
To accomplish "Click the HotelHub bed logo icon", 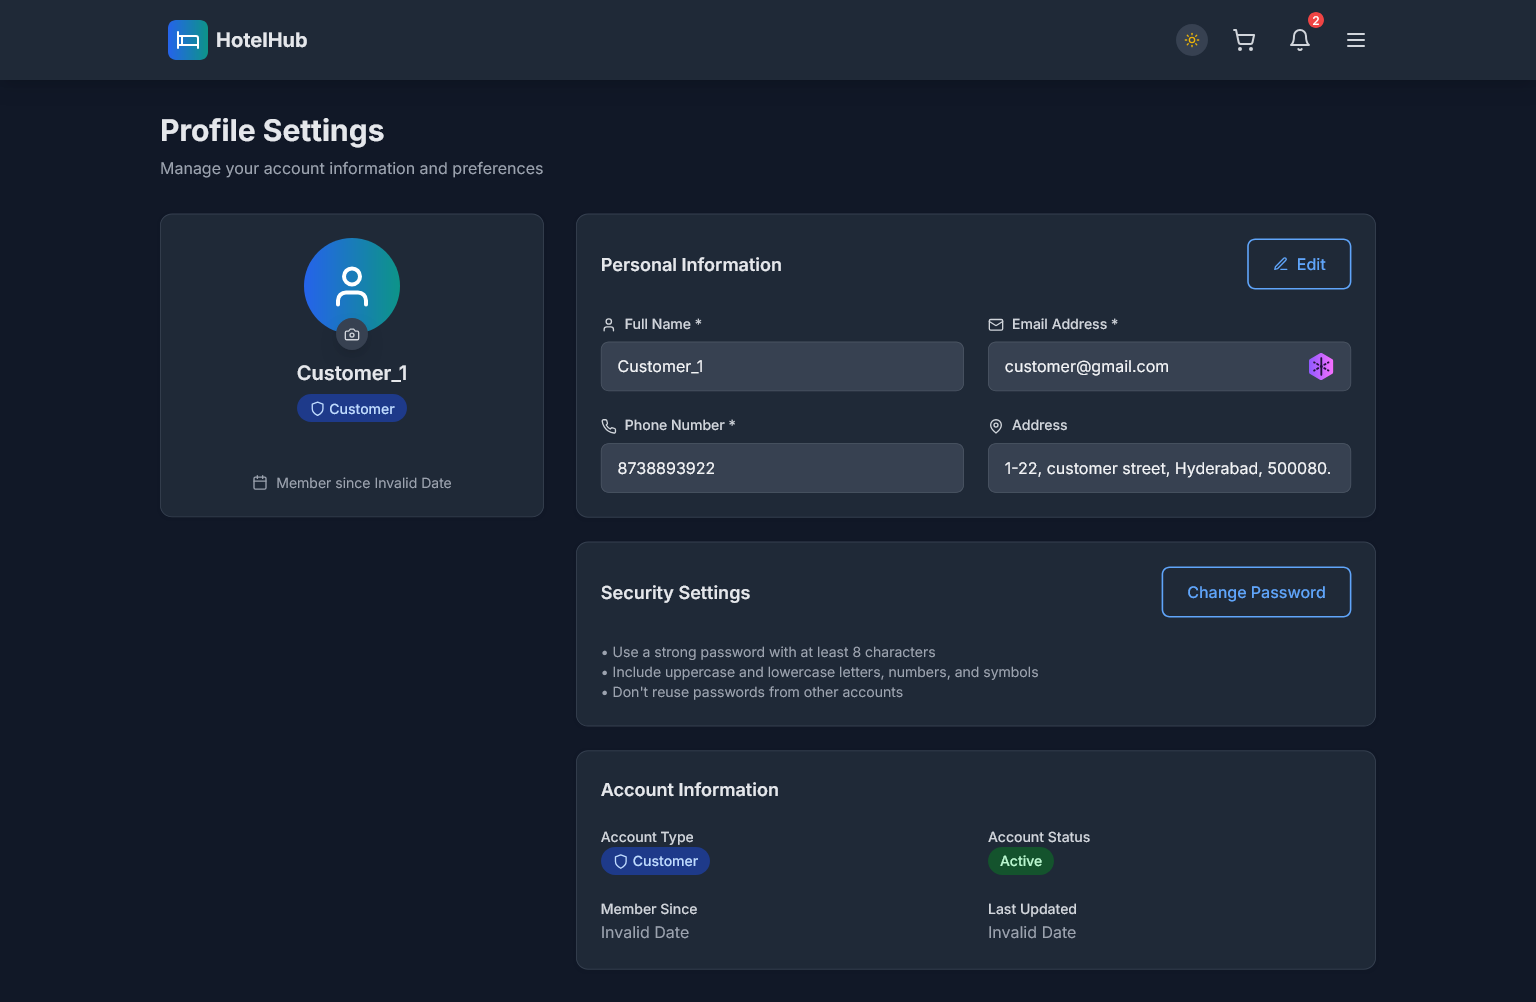I will 188,40.
